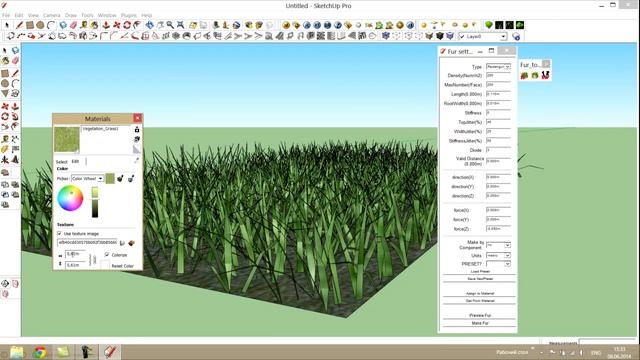Image resolution: width=640 pixels, height=360 pixels.
Task: Toggle the Colorize checkbox
Action: pyautogui.click(x=107, y=255)
